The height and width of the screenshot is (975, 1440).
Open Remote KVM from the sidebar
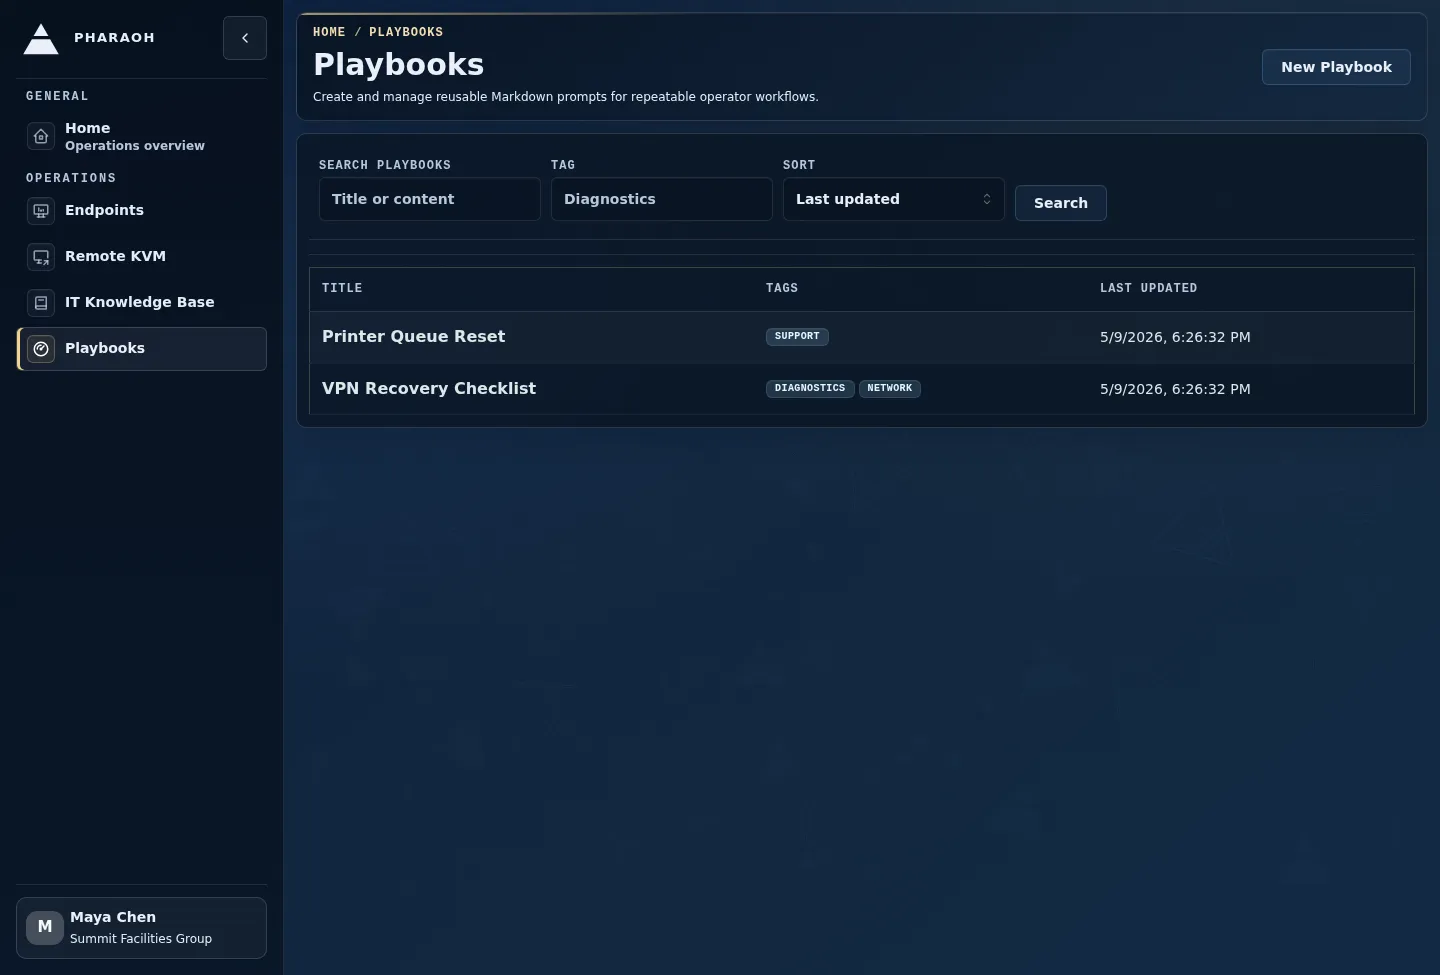click(142, 257)
